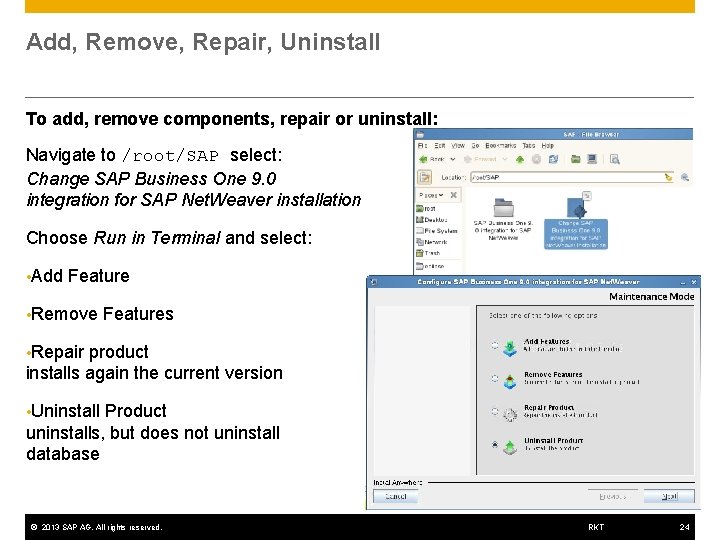Click the Forward button in File Browser
720x540 pixels.
pos(480,159)
